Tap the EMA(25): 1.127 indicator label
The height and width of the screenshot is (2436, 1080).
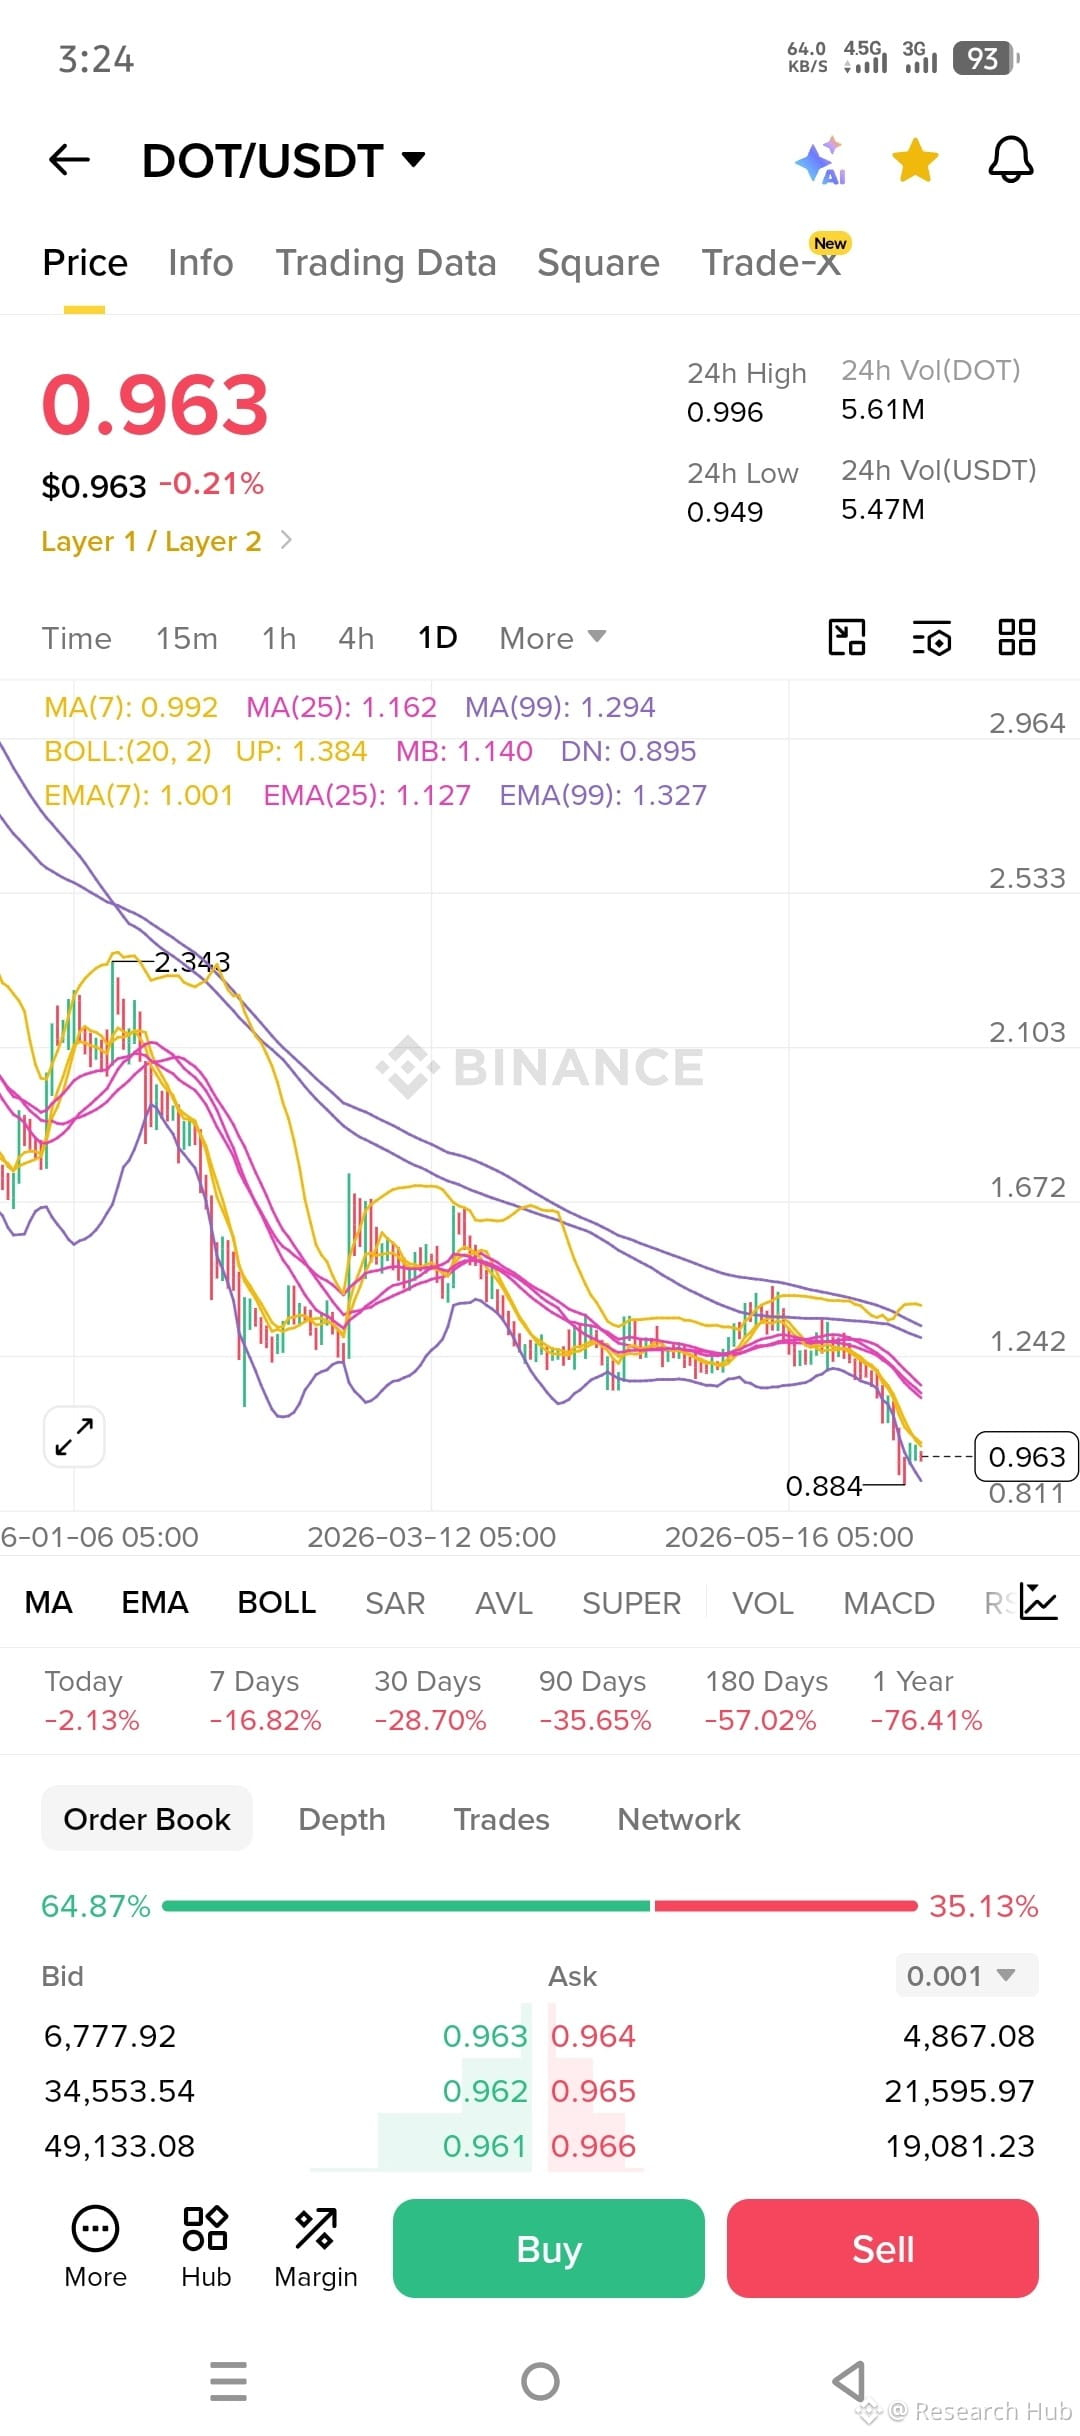[x=367, y=795]
